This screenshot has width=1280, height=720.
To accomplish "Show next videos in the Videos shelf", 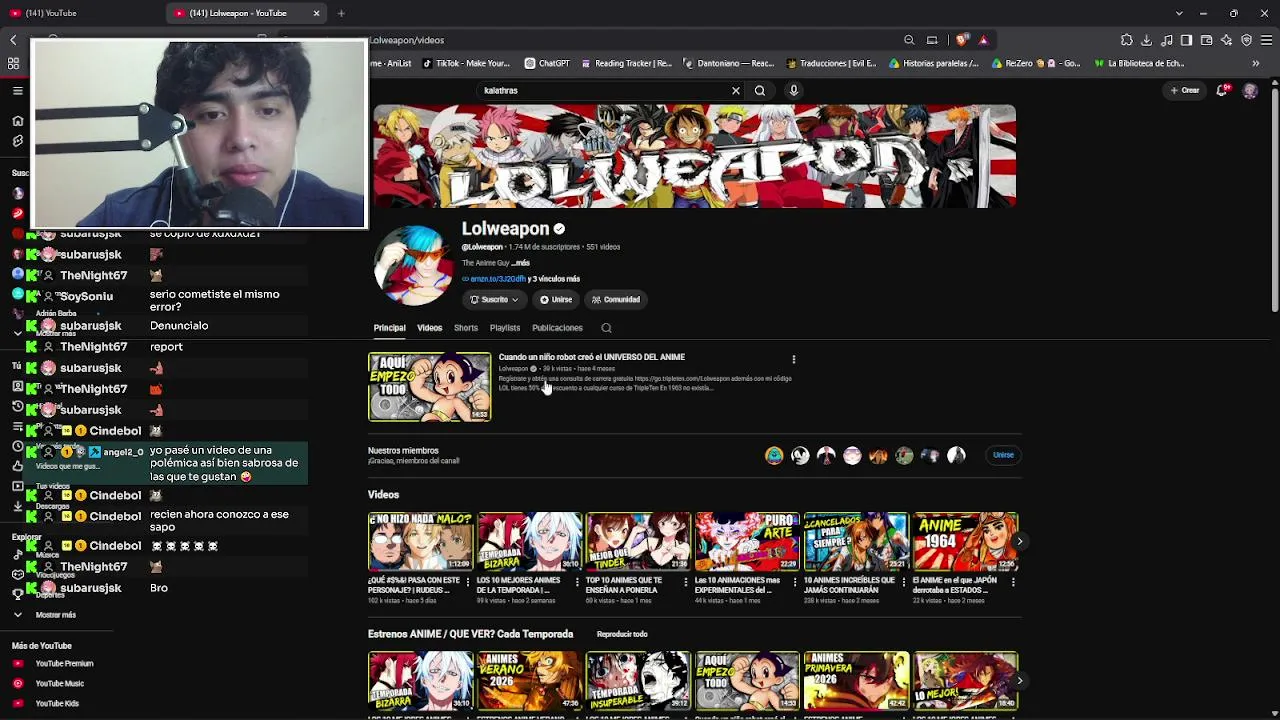I will click(x=1019, y=542).
